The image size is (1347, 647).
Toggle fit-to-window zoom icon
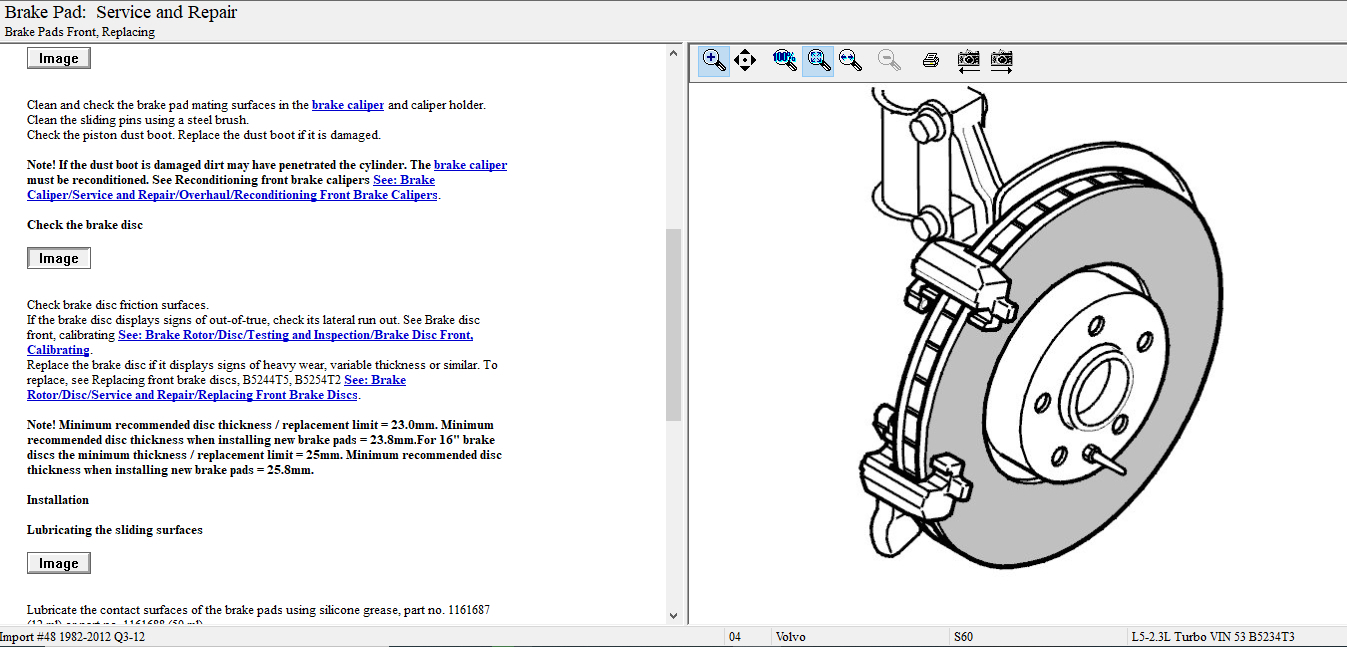tap(818, 60)
